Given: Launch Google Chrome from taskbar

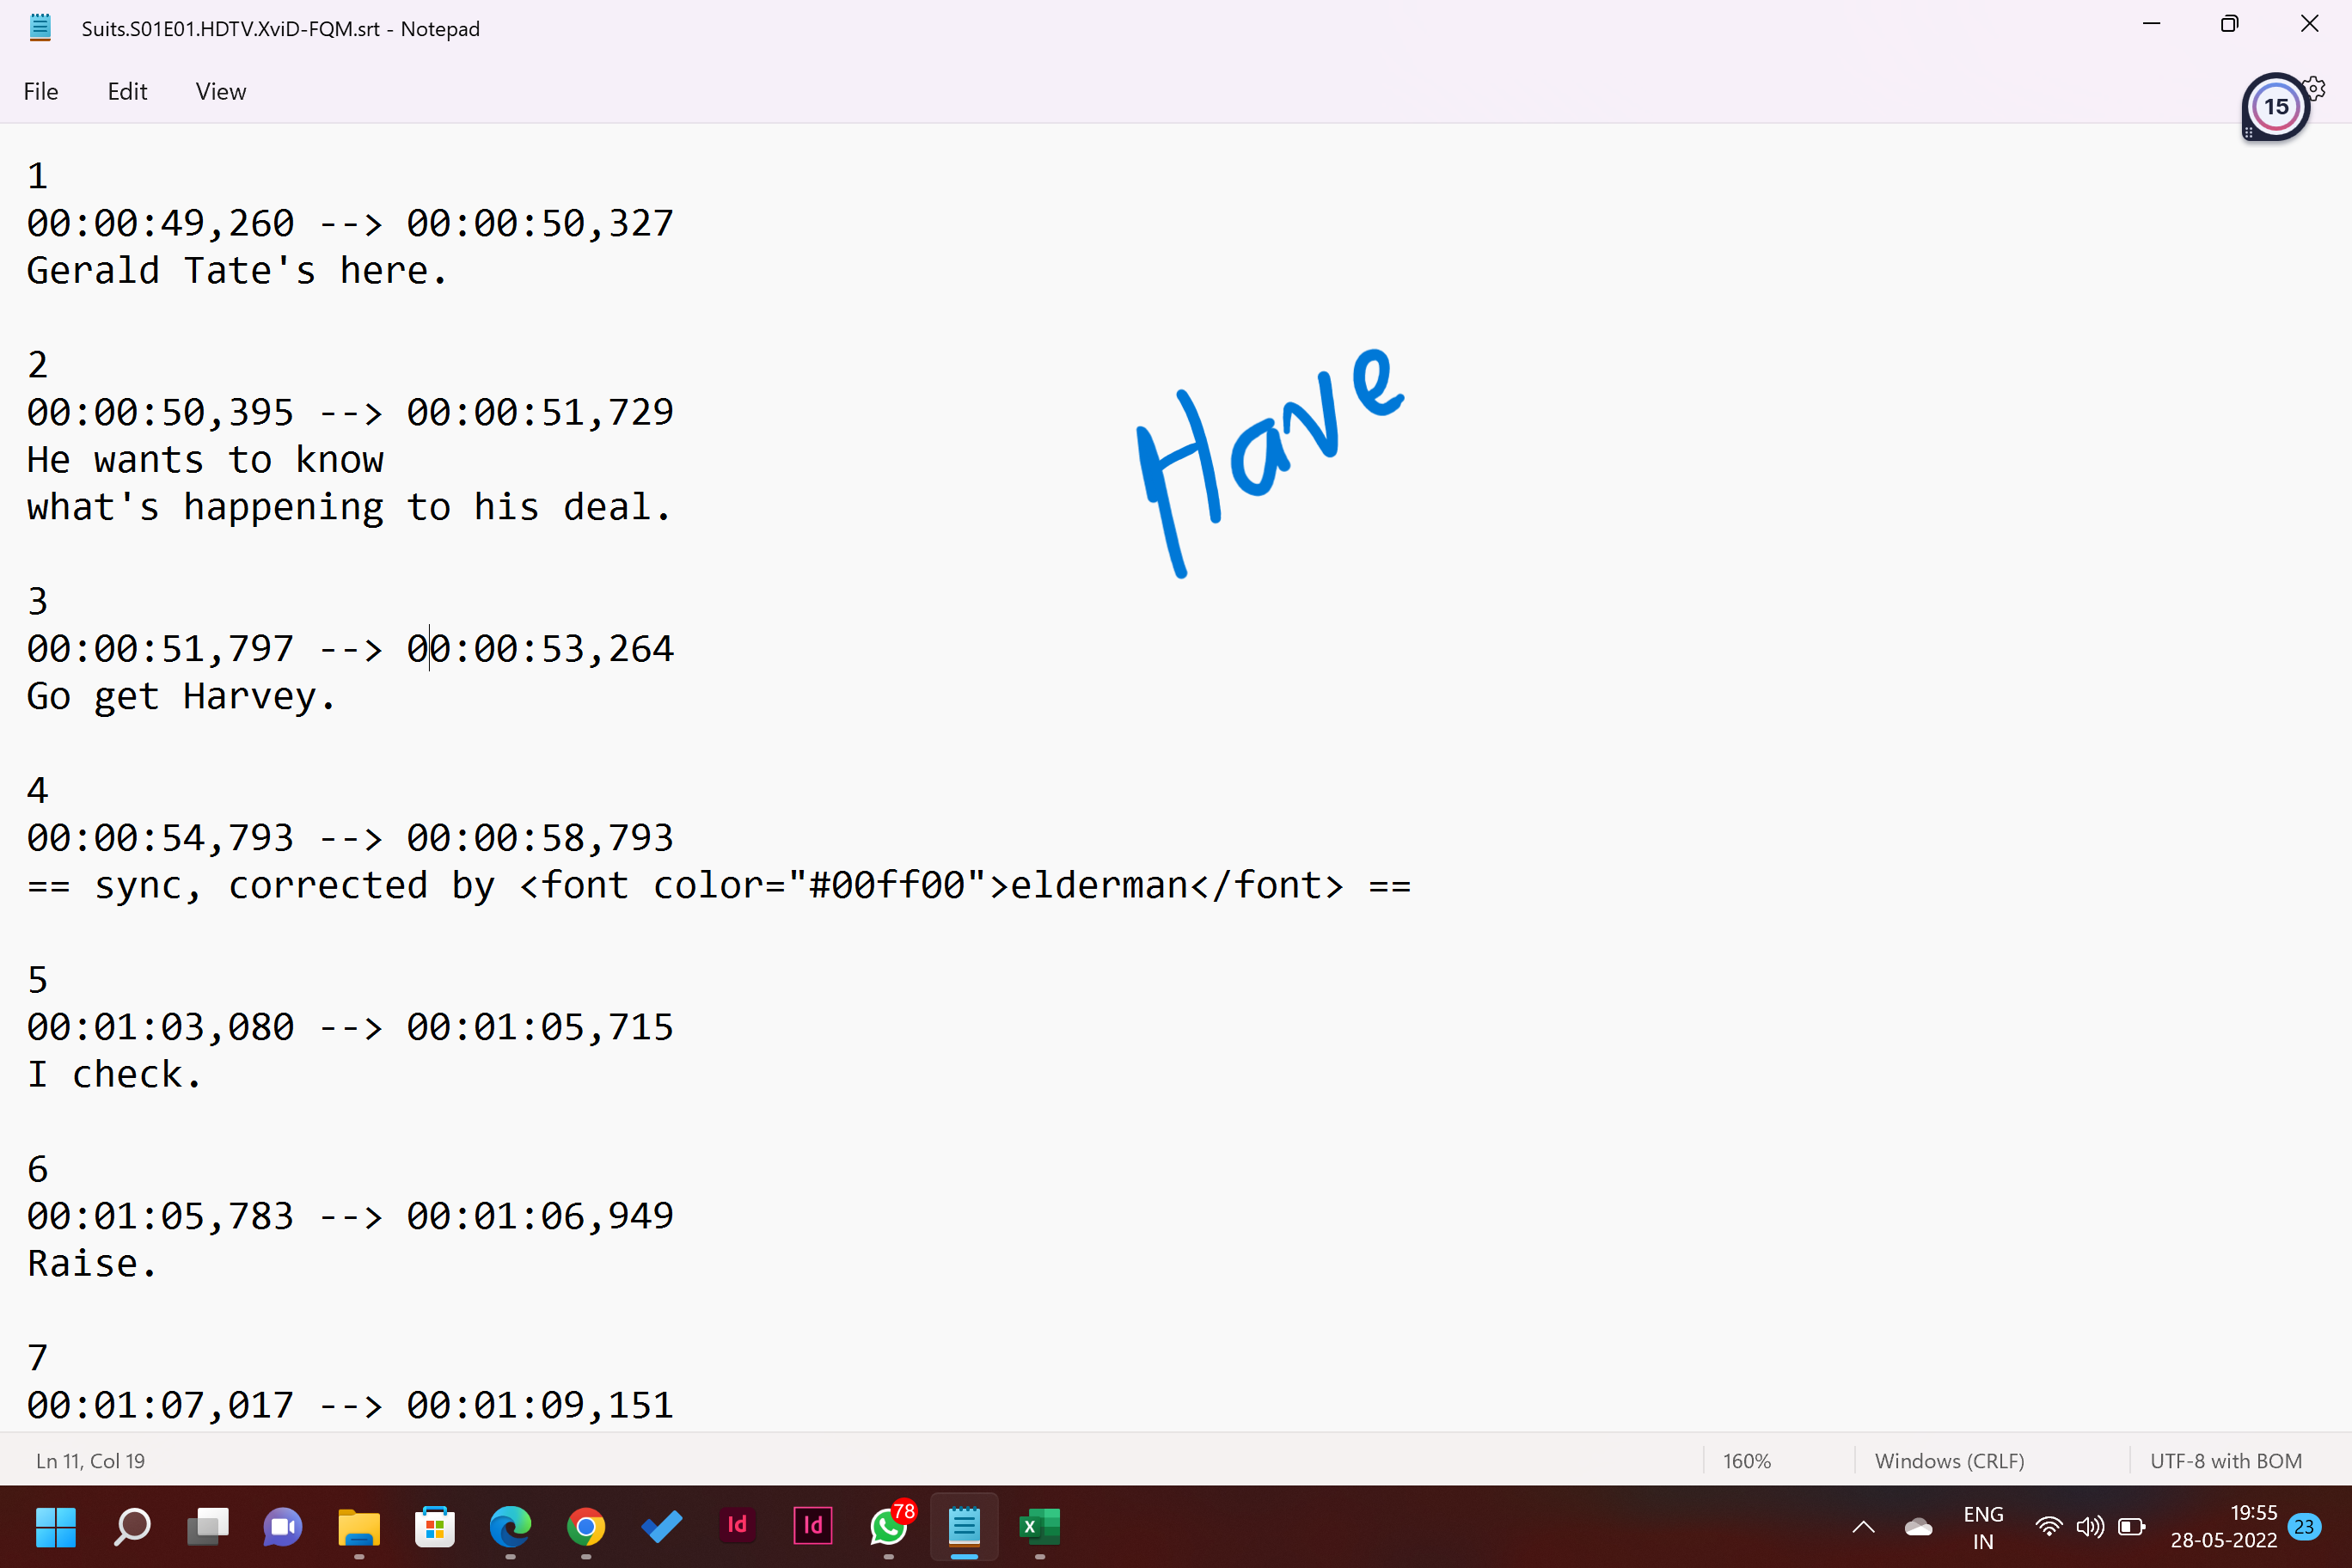Looking at the screenshot, I should (x=586, y=1526).
